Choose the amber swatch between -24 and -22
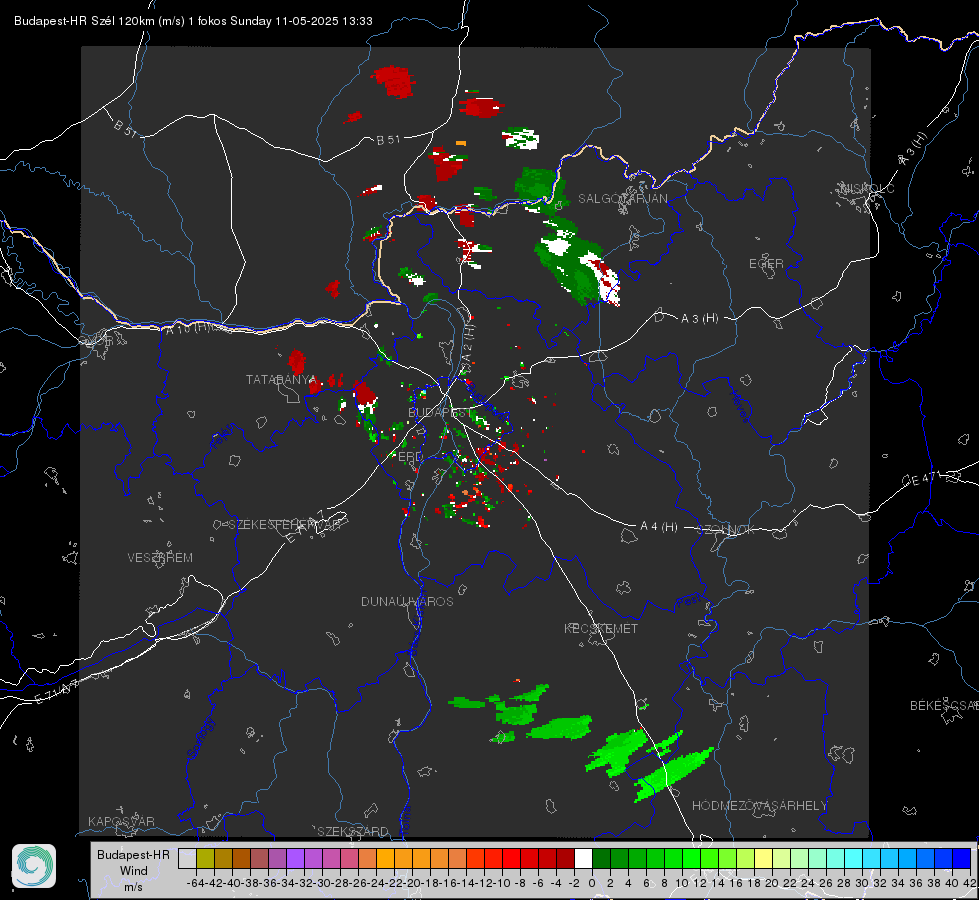This screenshot has width=979, height=900. coord(385,858)
